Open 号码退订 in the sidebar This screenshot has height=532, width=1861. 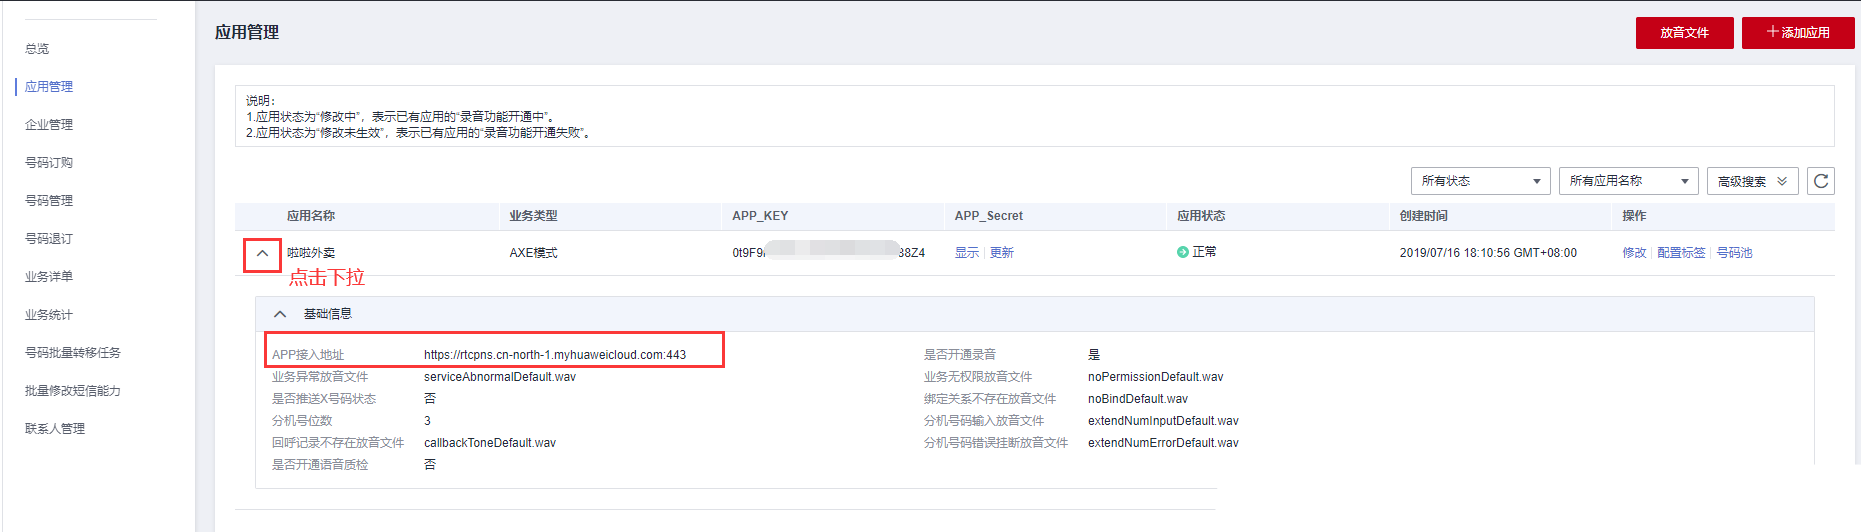pyautogui.click(x=49, y=239)
